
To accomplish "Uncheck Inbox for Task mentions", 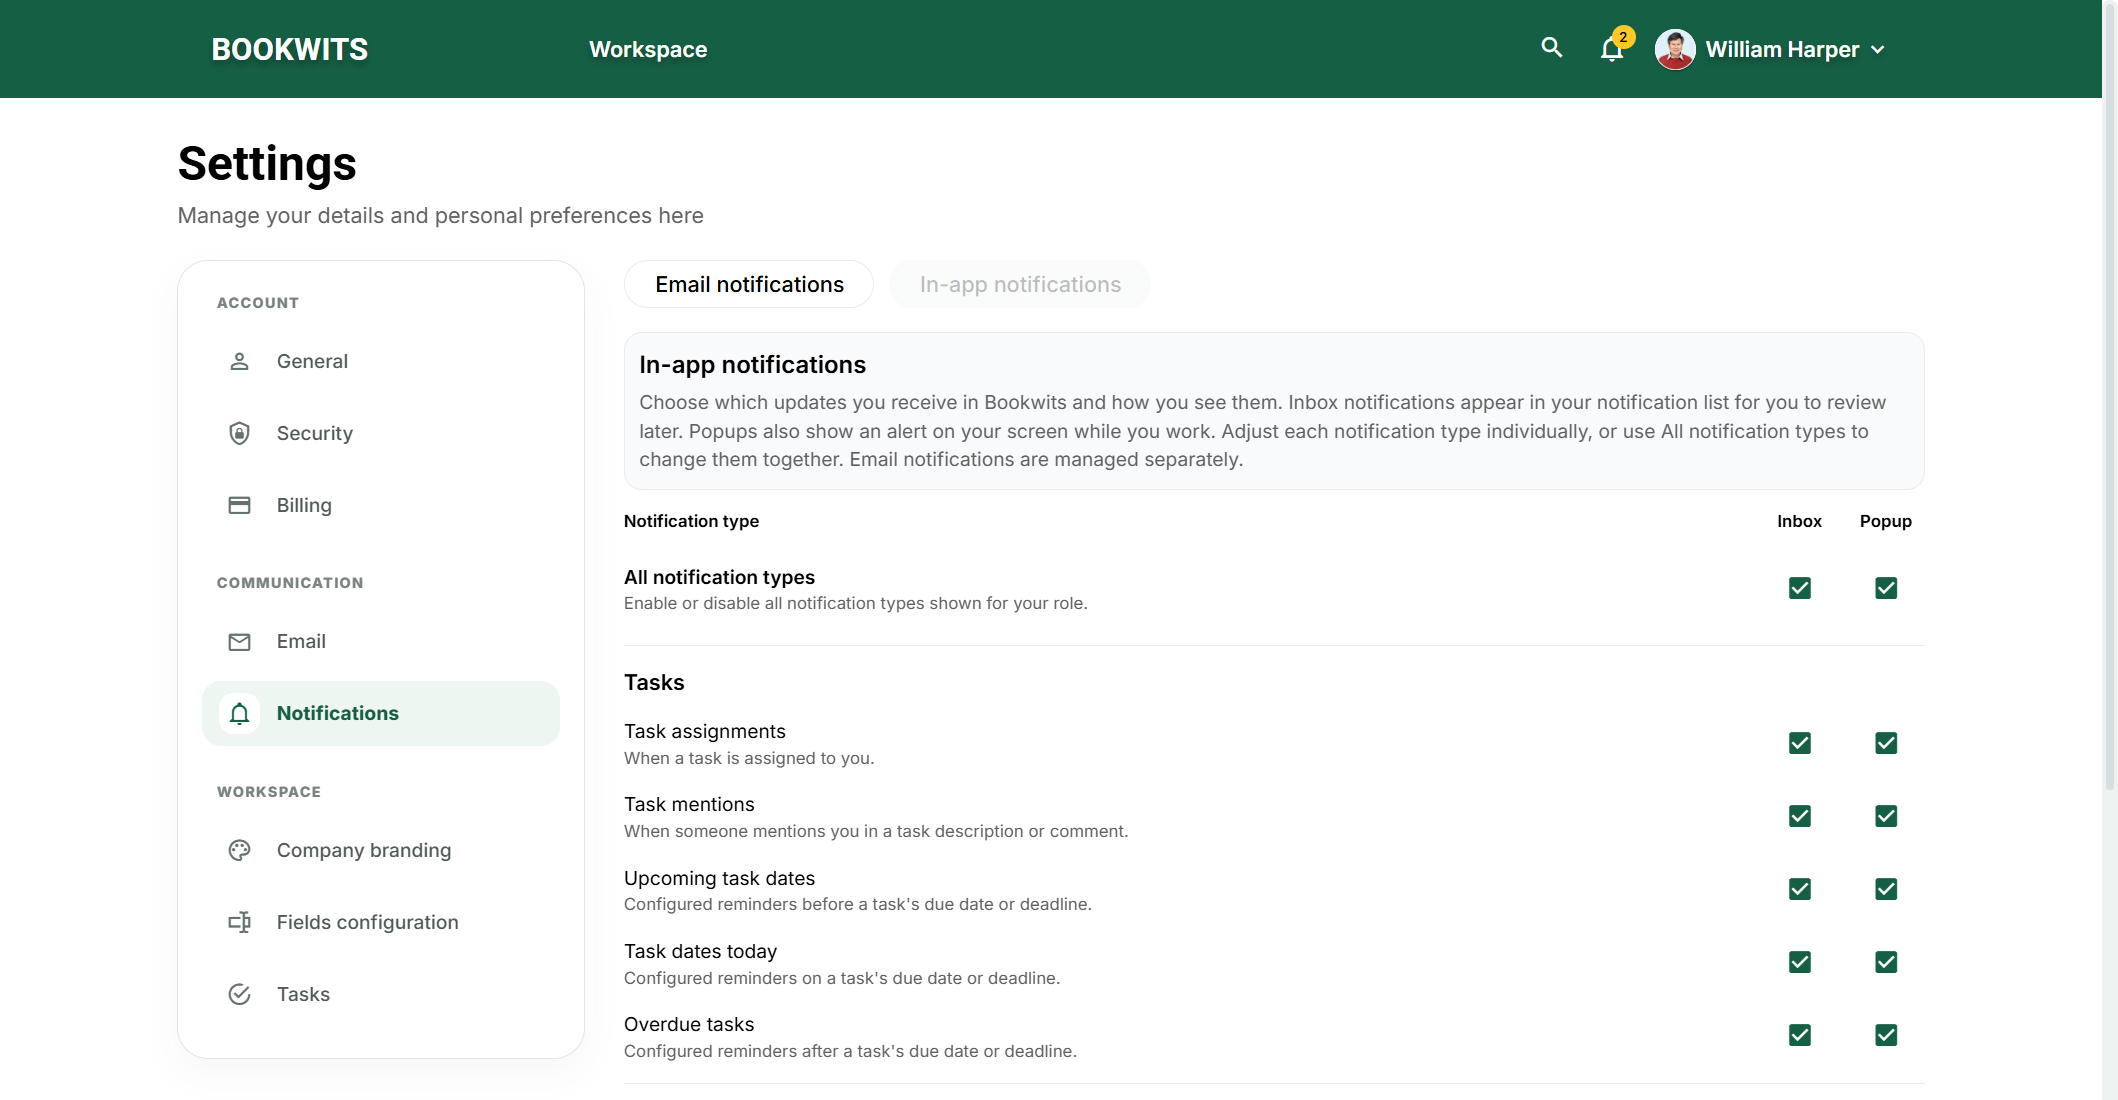I will click(1800, 816).
